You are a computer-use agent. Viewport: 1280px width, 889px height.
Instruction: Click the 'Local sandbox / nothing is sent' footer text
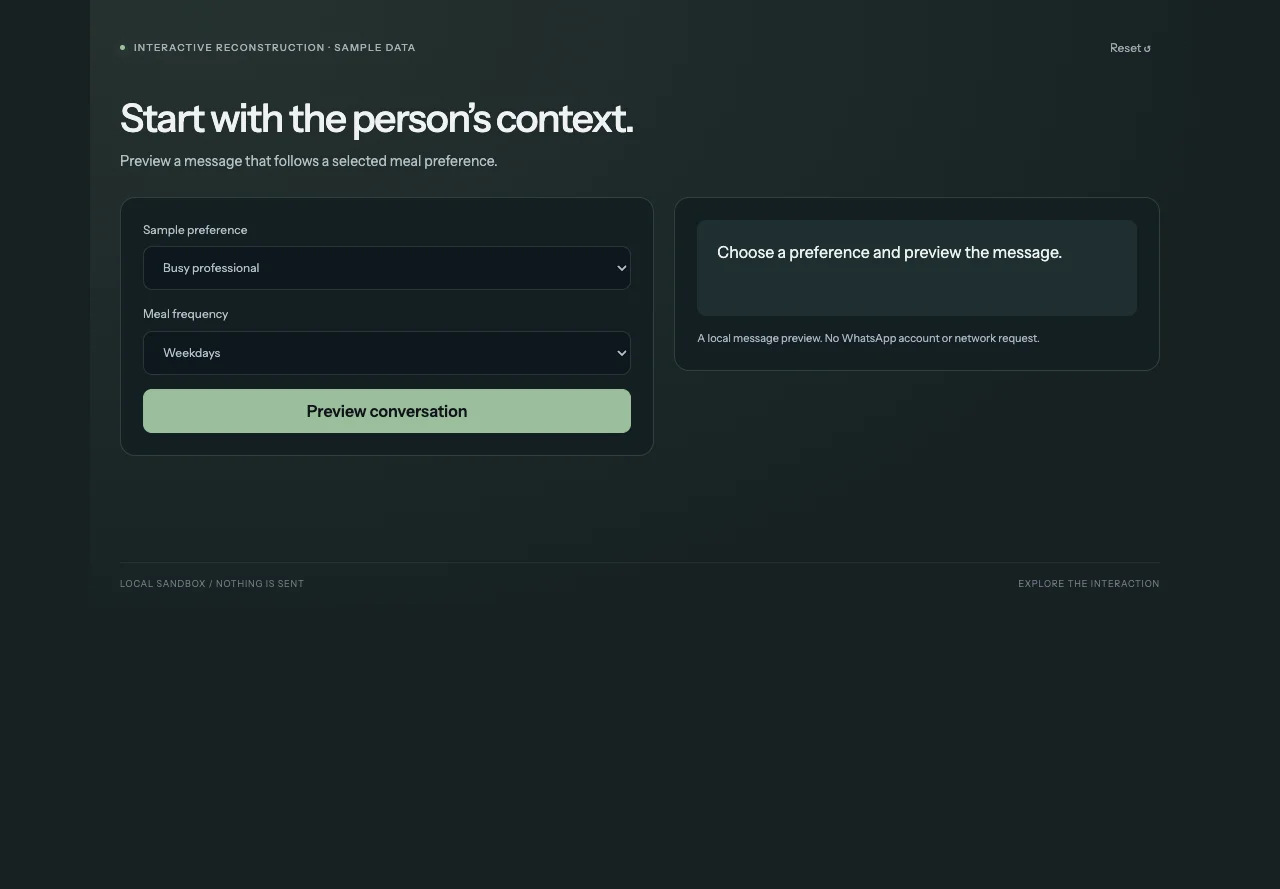click(x=212, y=583)
